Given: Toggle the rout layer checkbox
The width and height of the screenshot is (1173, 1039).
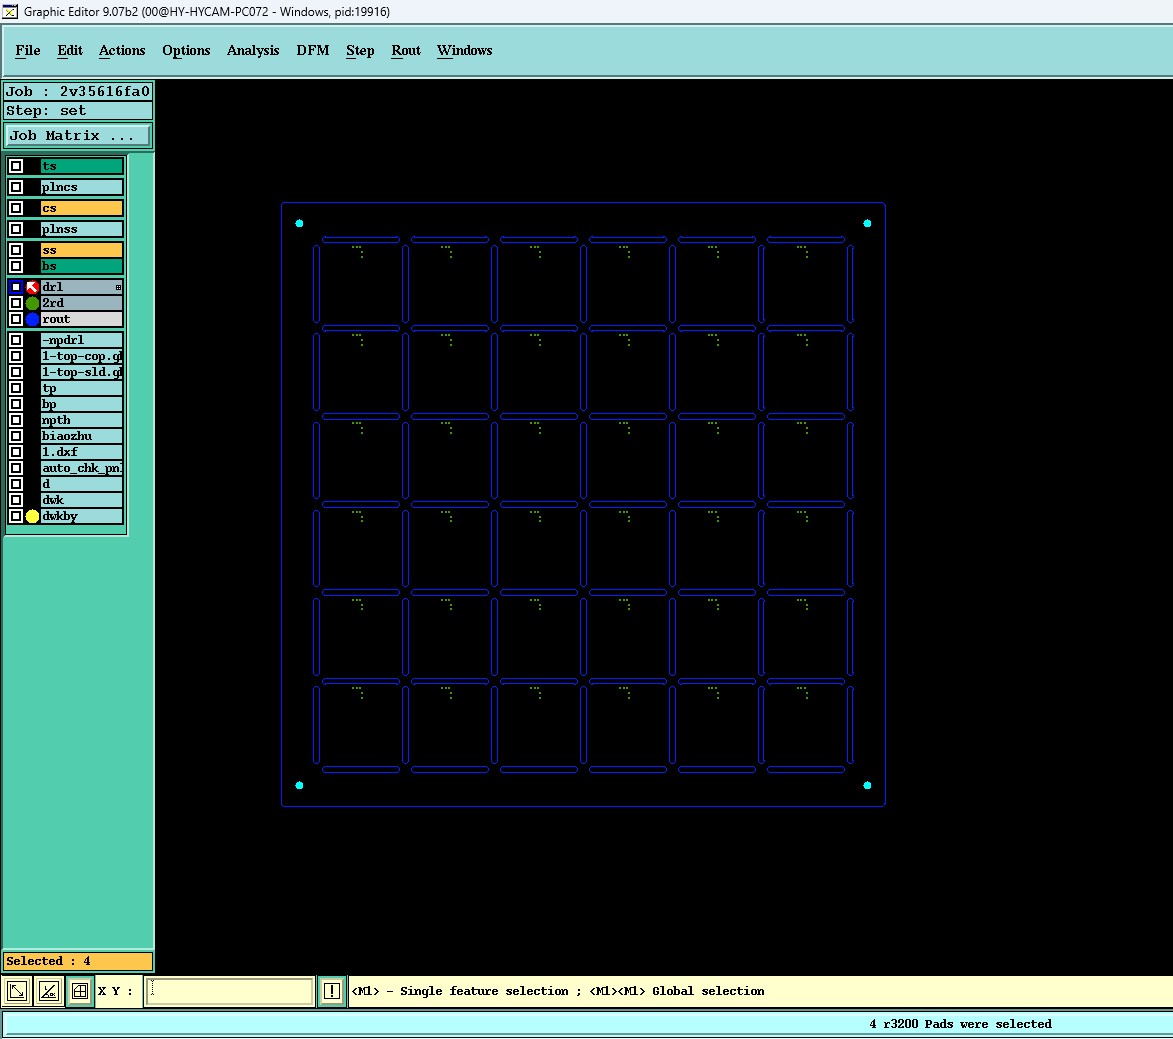Looking at the screenshot, I should coord(16,319).
